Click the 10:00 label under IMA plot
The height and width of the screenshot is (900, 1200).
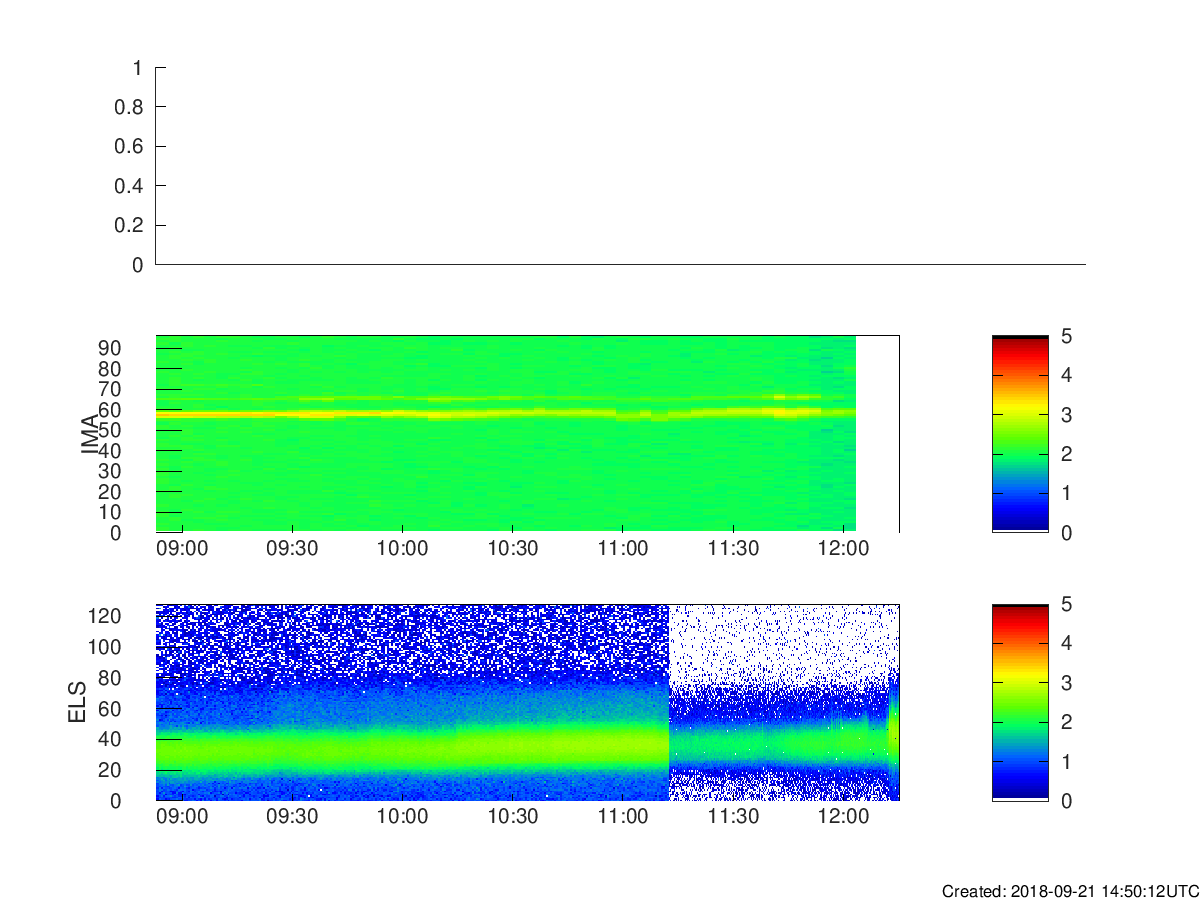point(402,549)
